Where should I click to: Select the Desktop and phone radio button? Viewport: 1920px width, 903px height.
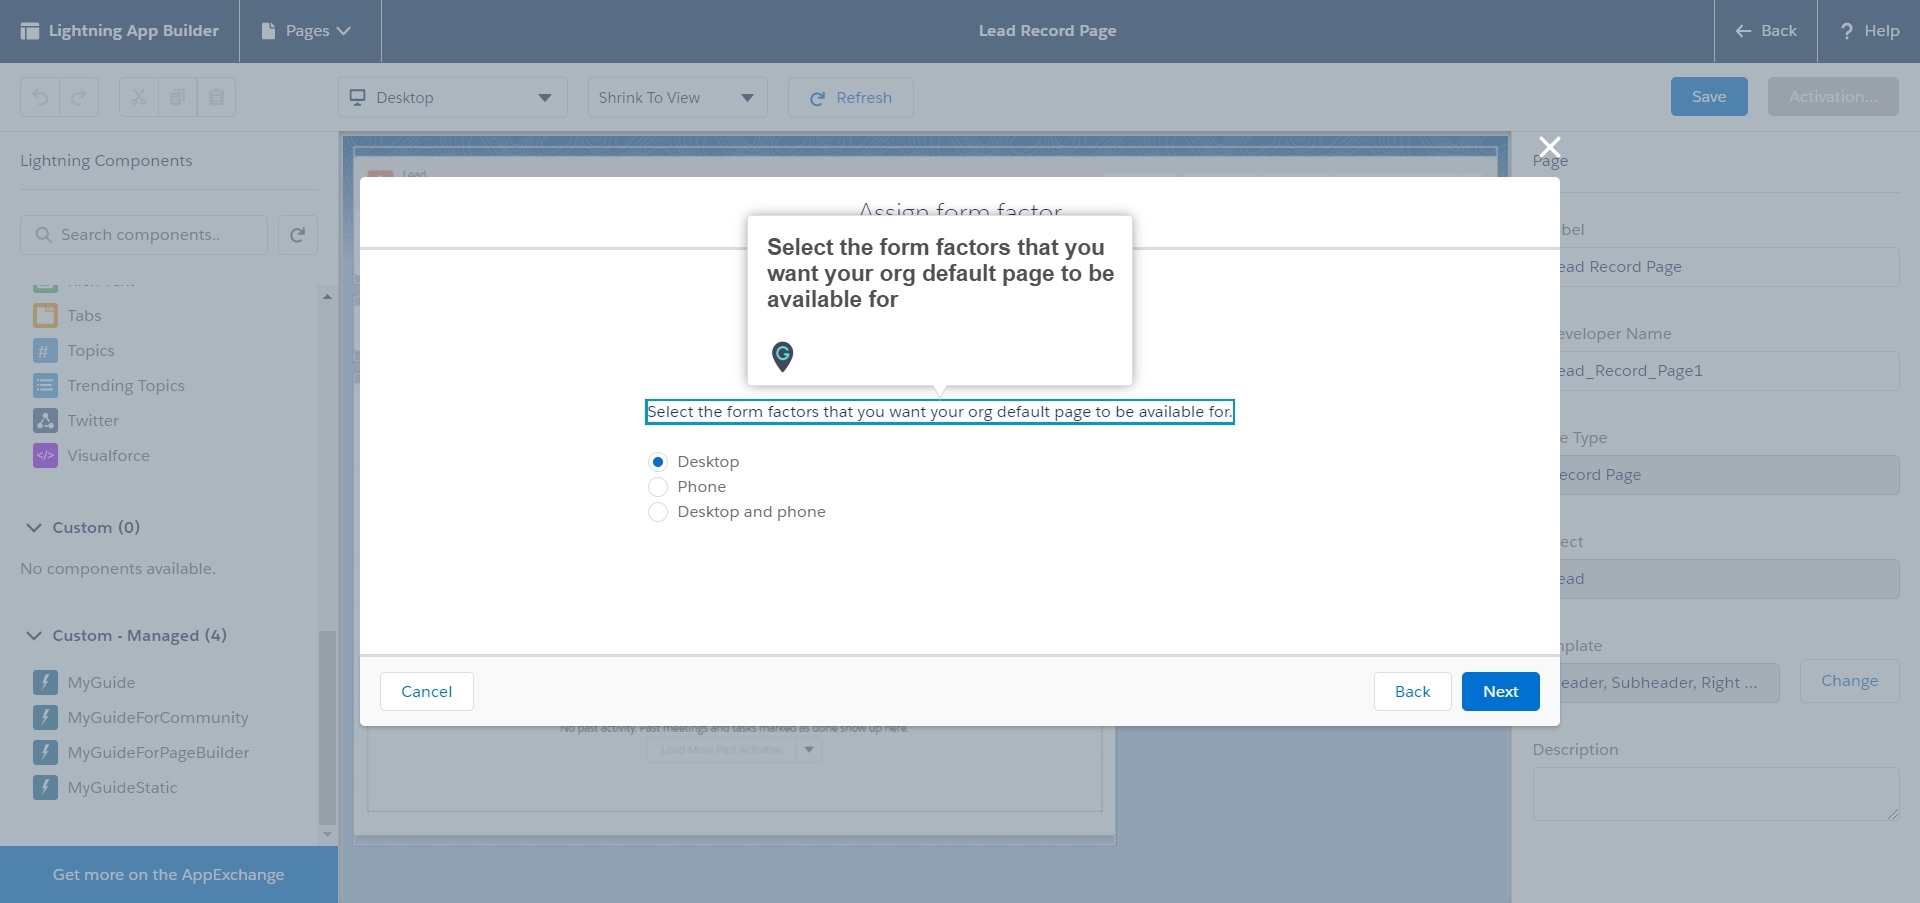[x=657, y=512]
